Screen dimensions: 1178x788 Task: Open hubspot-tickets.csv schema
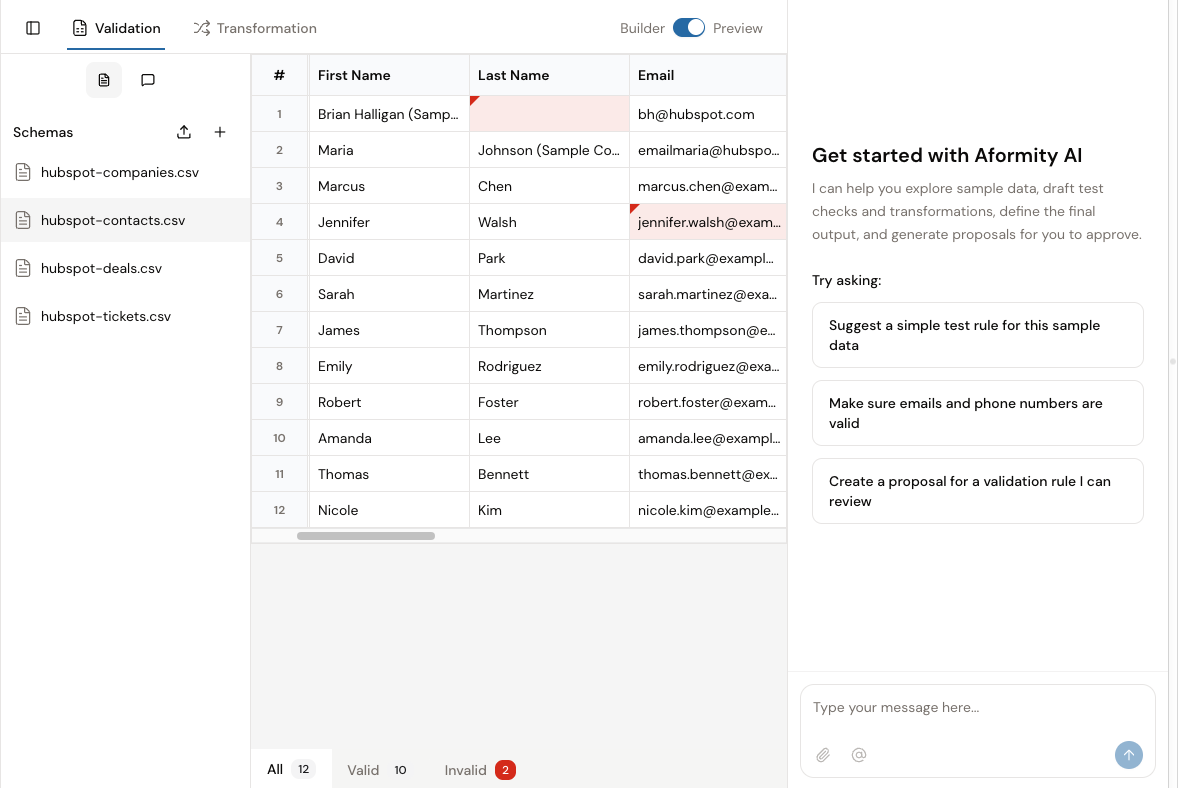[125, 316]
